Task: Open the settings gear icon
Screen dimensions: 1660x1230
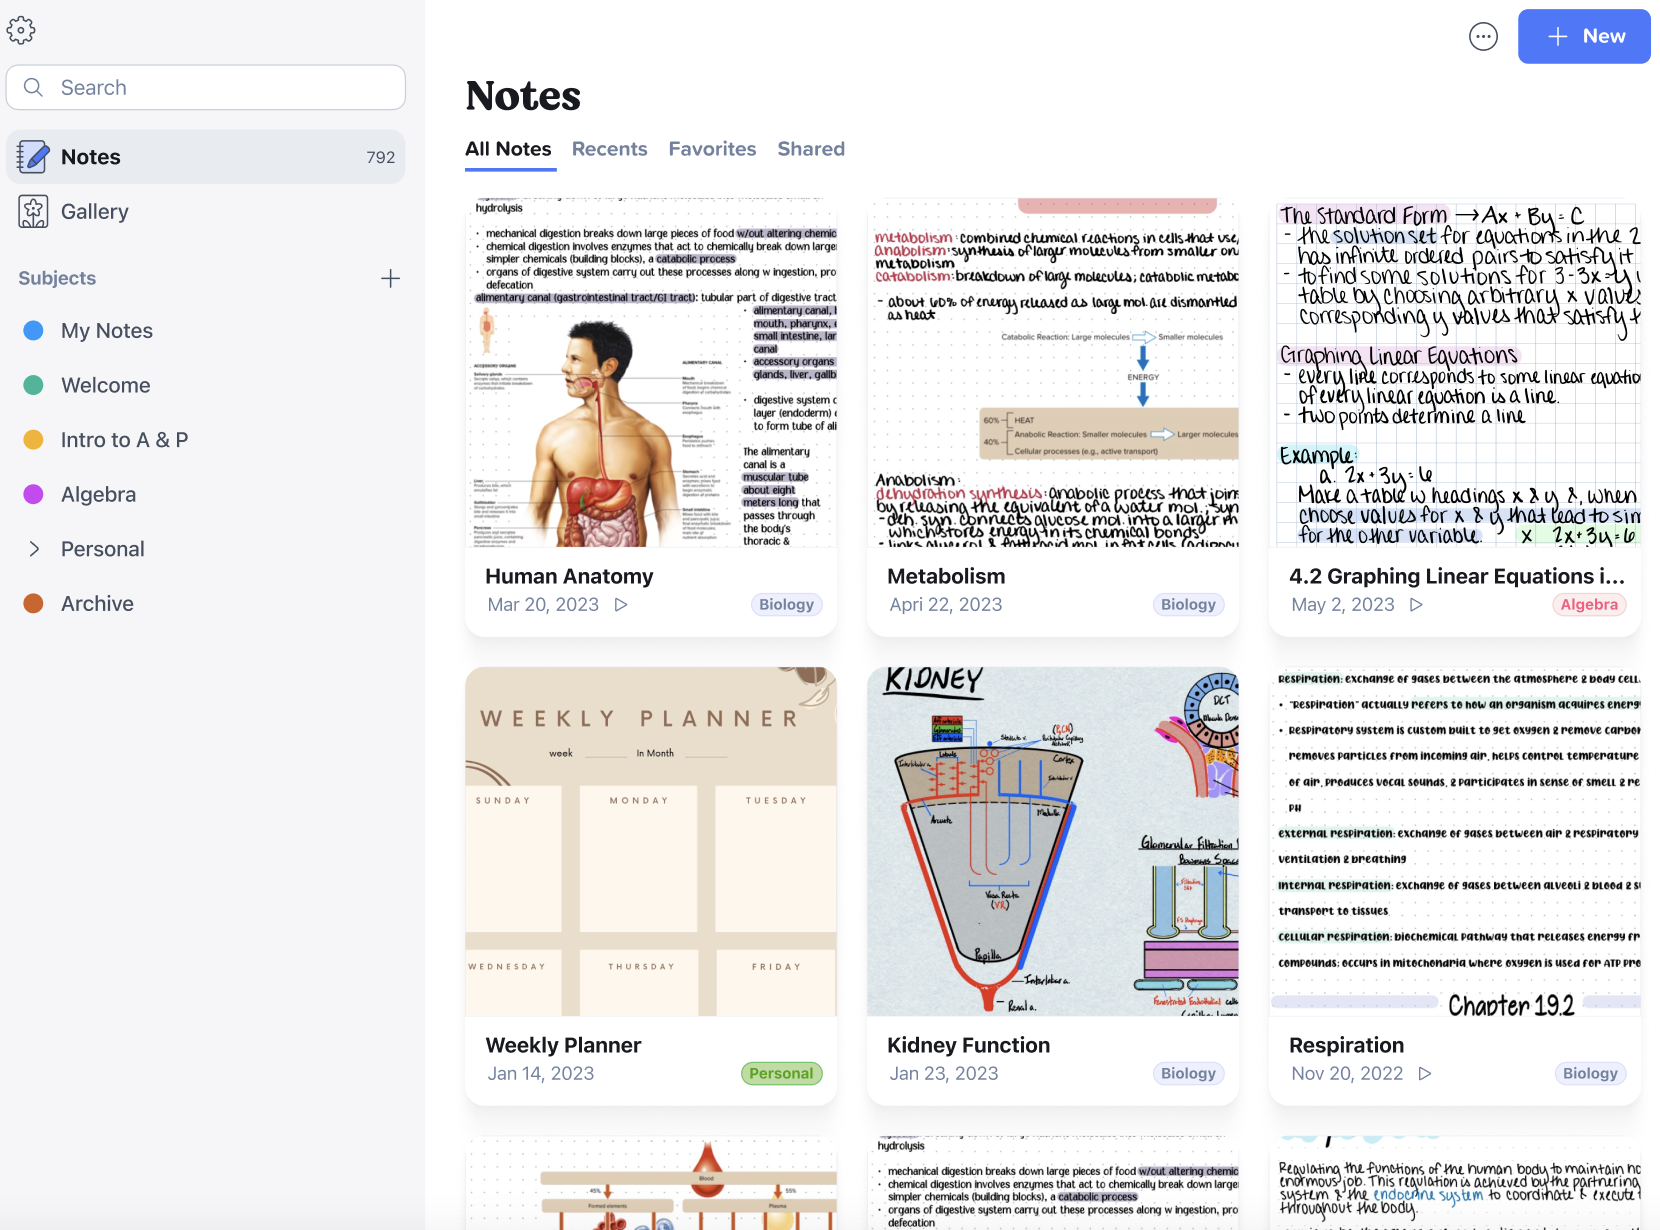Action: tap(22, 30)
